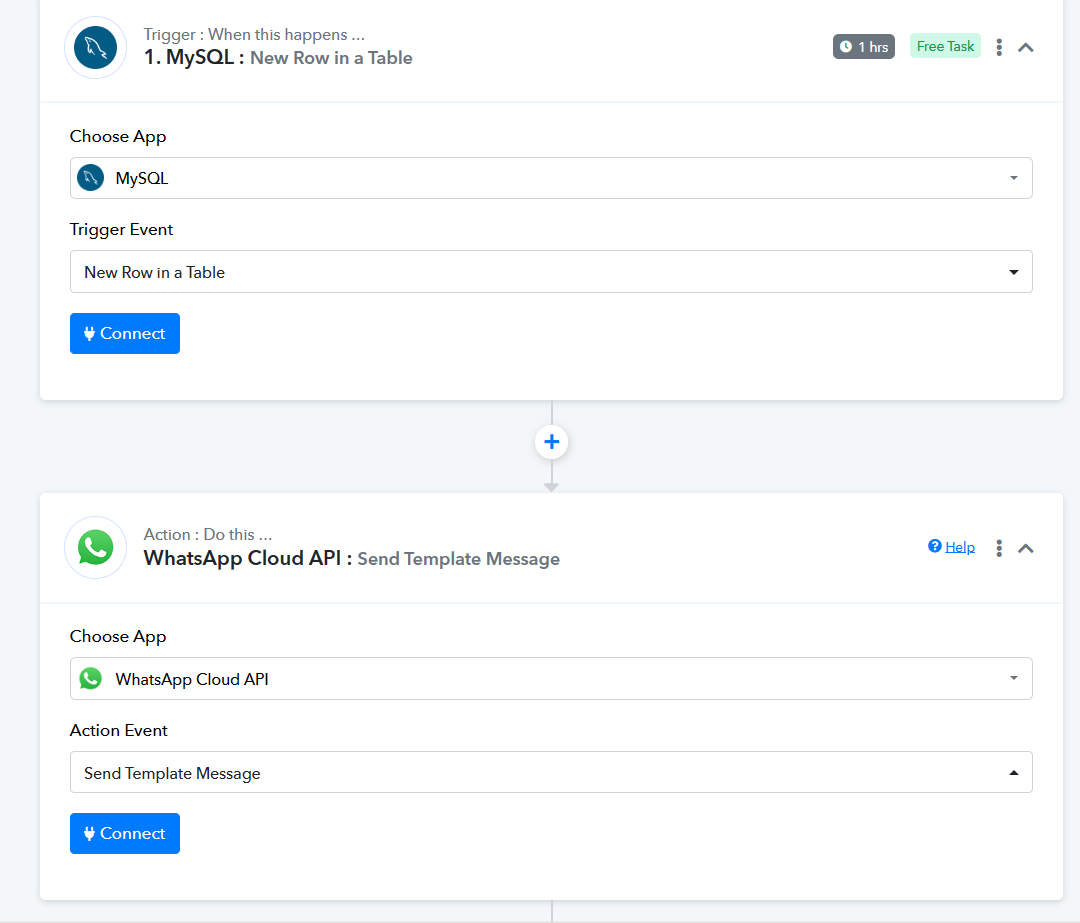1080x923 pixels.
Task: Click the MySQL logo in trigger header
Action: 95,48
